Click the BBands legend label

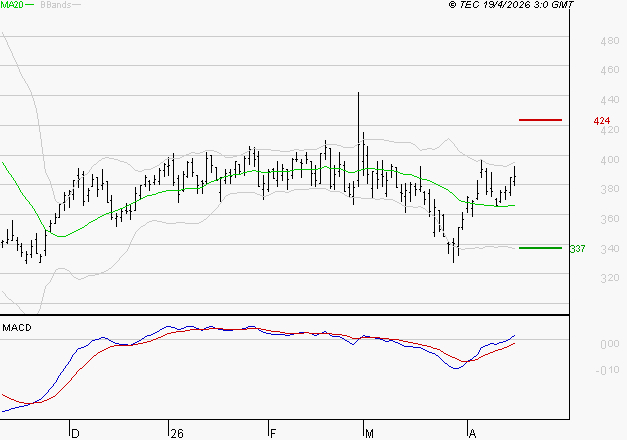coord(55,5)
